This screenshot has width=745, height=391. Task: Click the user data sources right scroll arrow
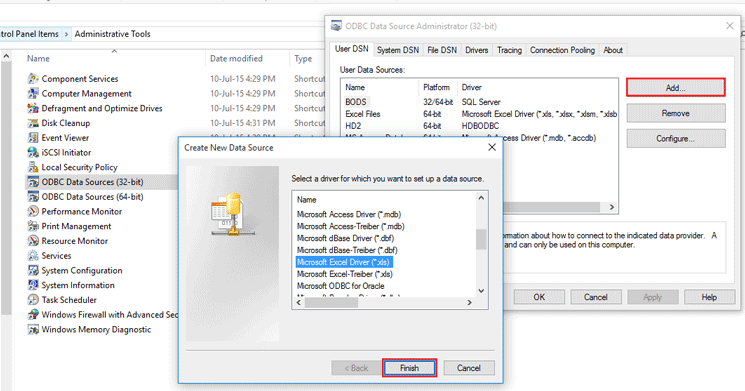[611, 207]
